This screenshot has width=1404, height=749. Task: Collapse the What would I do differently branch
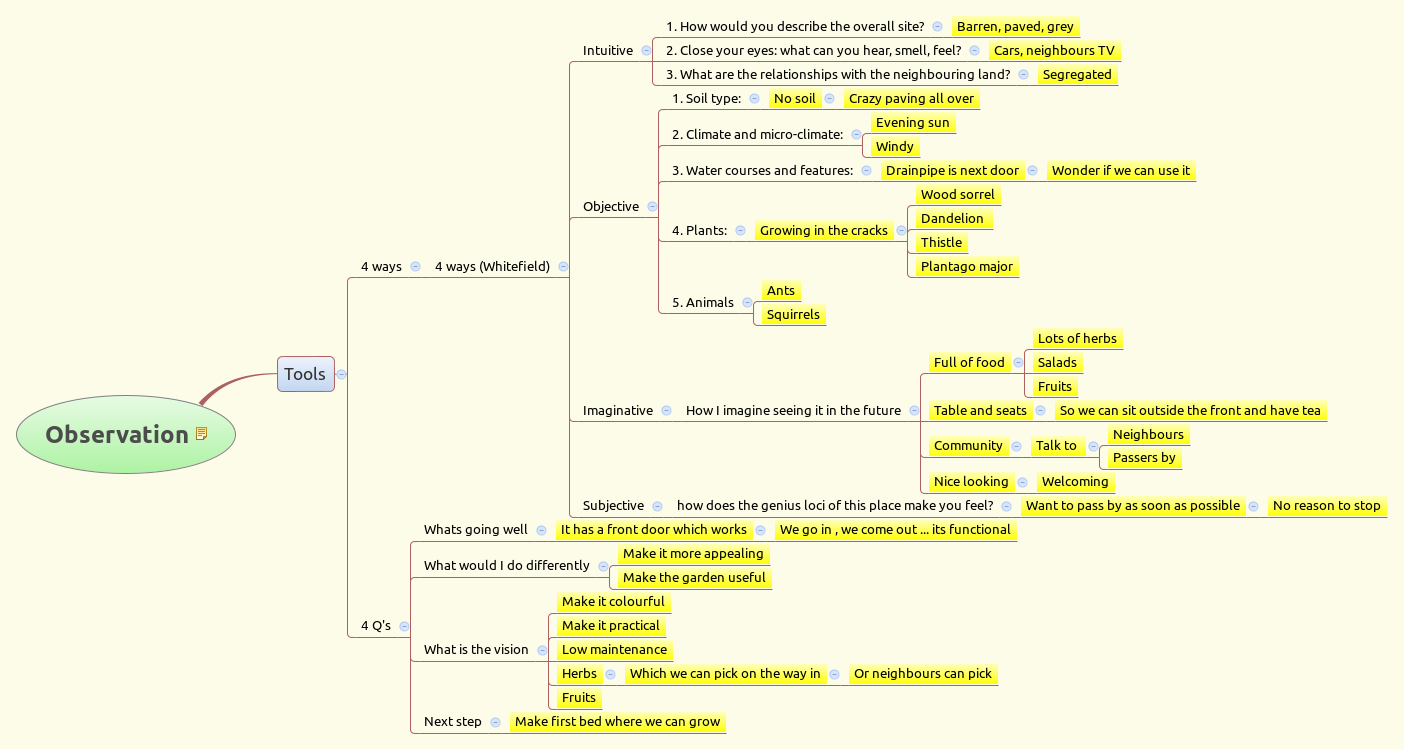(603, 566)
